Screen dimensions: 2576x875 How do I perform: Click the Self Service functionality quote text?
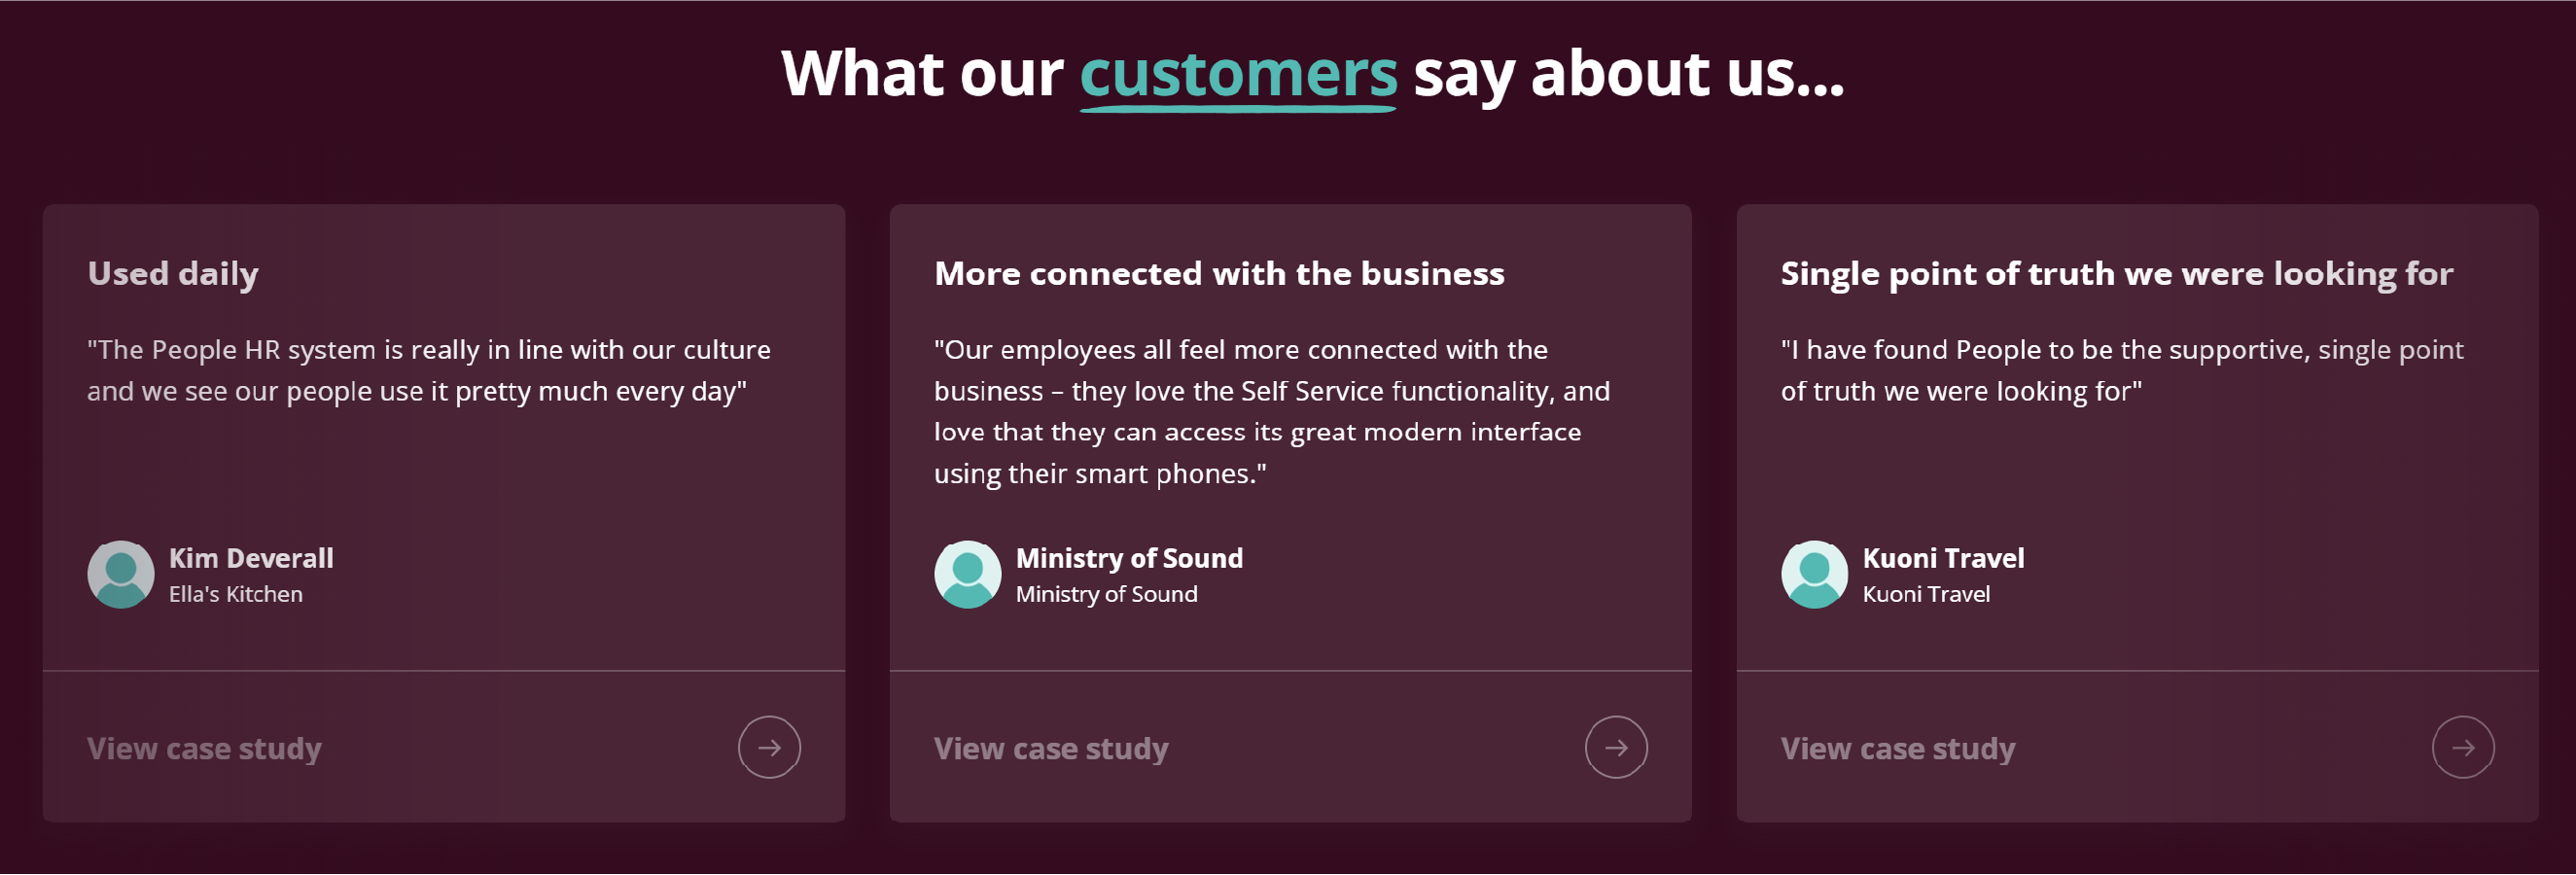(1272, 412)
